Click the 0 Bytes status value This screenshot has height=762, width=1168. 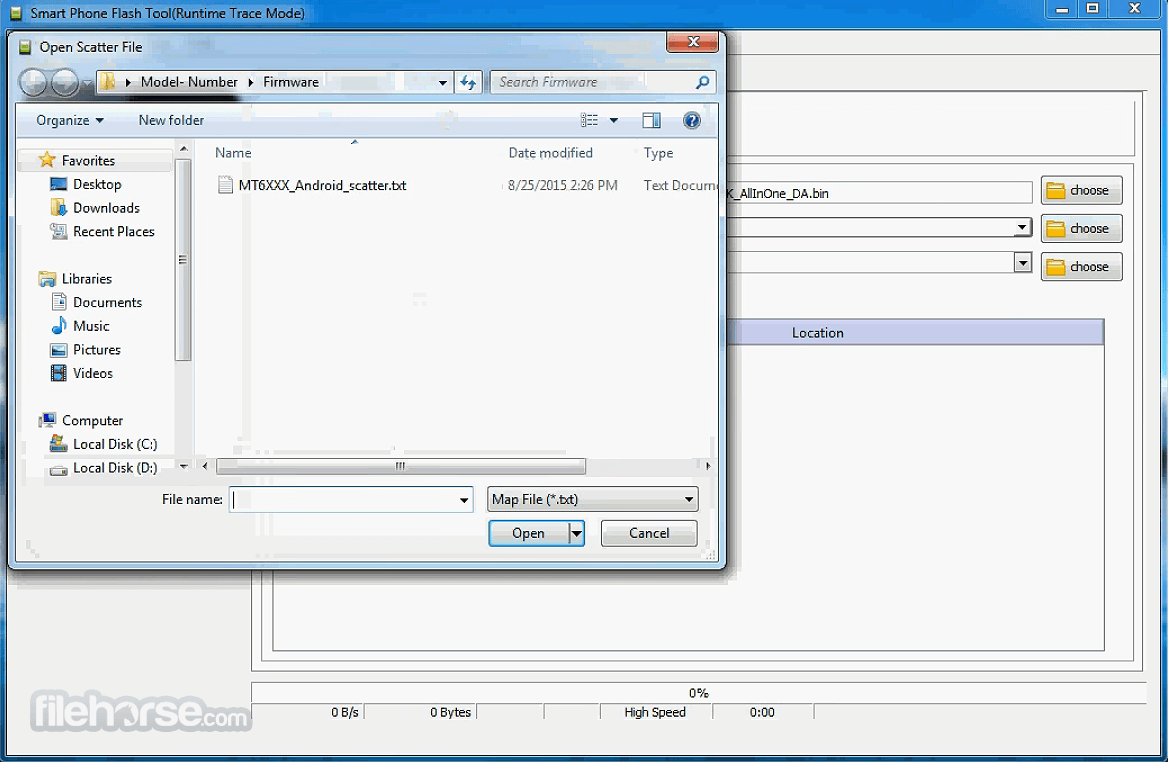click(451, 712)
